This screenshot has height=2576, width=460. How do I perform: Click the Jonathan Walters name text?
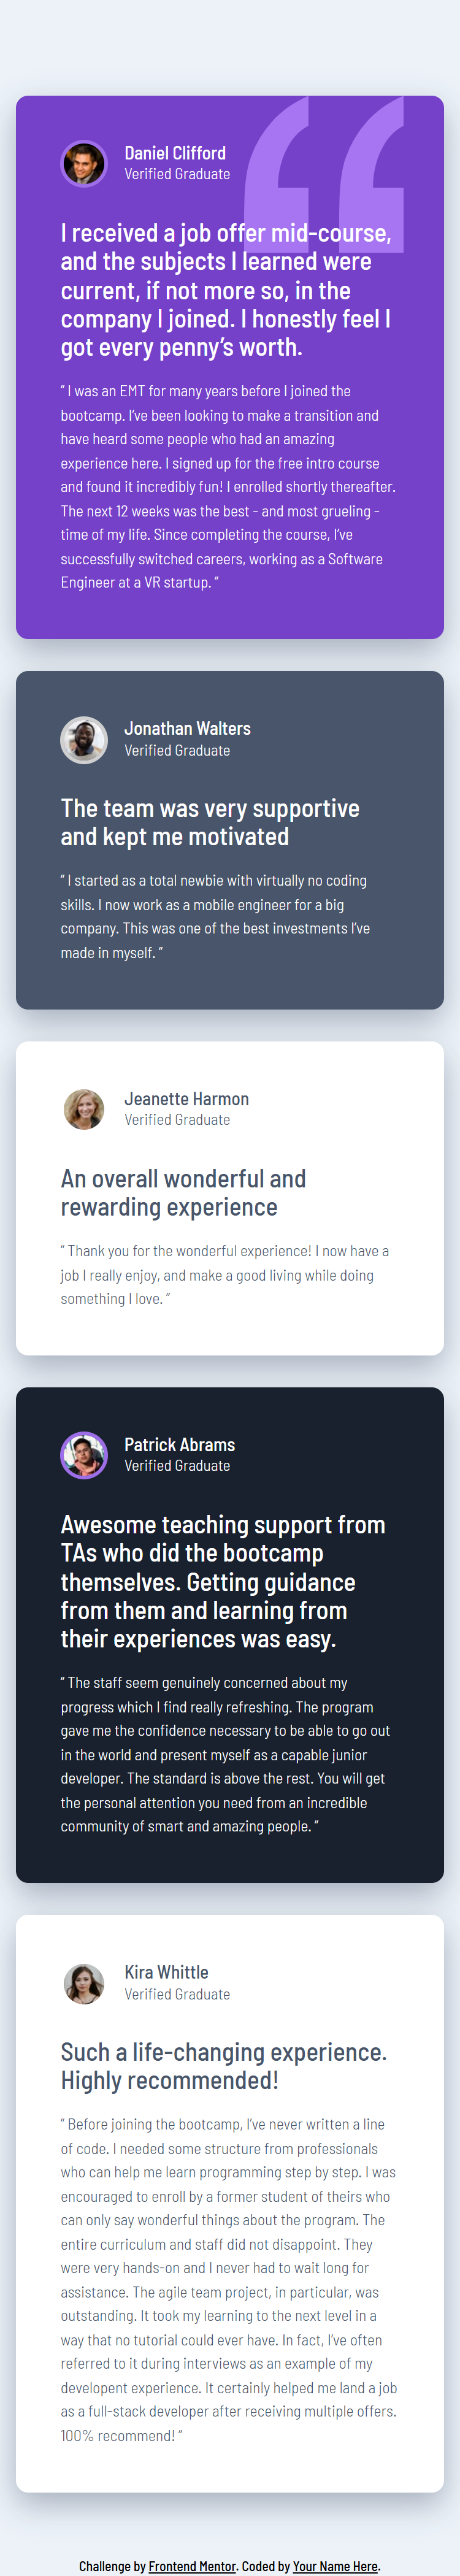pyautogui.click(x=187, y=729)
